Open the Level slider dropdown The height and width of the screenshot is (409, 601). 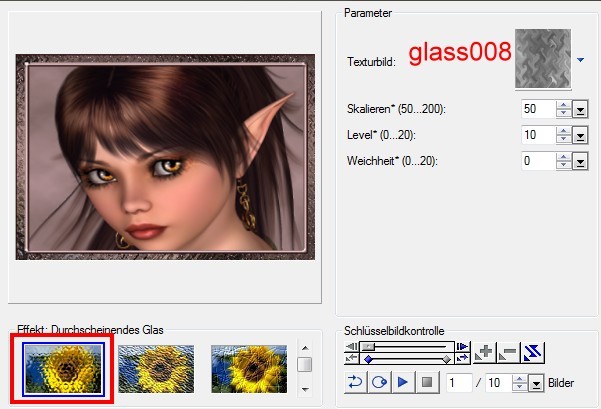tap(580, 135)
